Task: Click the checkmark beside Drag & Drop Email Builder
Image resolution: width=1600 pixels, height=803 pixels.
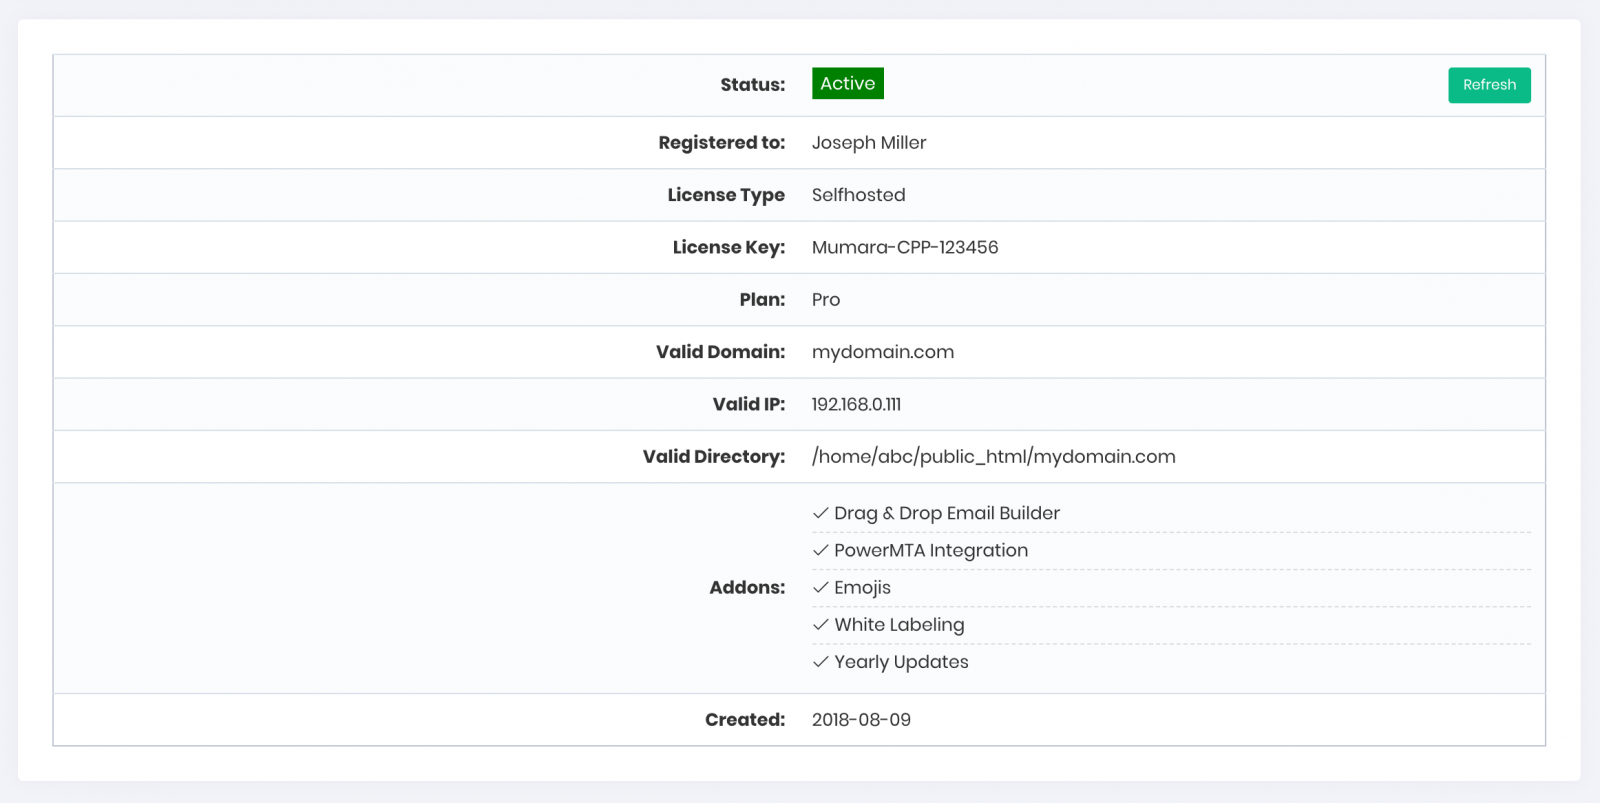Action: [x=821, y=513]
